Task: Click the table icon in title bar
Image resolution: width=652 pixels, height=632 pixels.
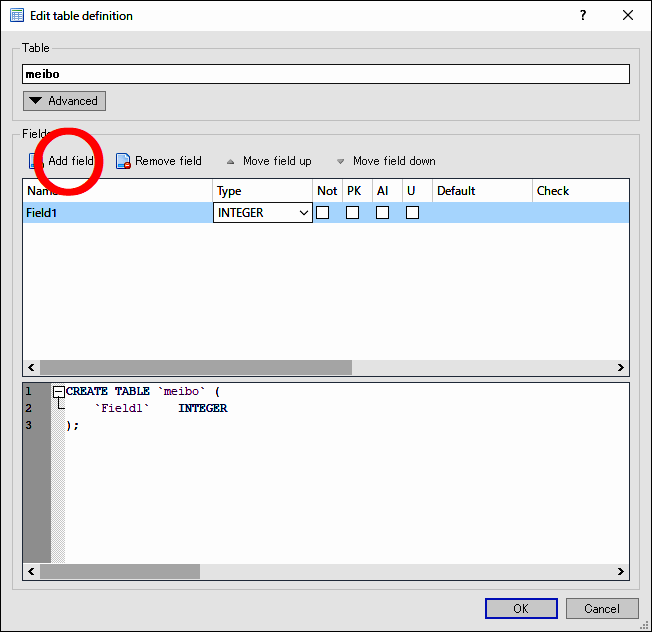Action: click(x=16, y=15)
